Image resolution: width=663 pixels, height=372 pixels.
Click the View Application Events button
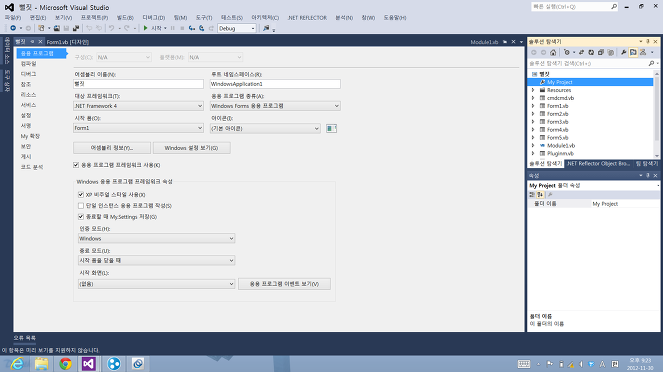[x=284, y=284]
